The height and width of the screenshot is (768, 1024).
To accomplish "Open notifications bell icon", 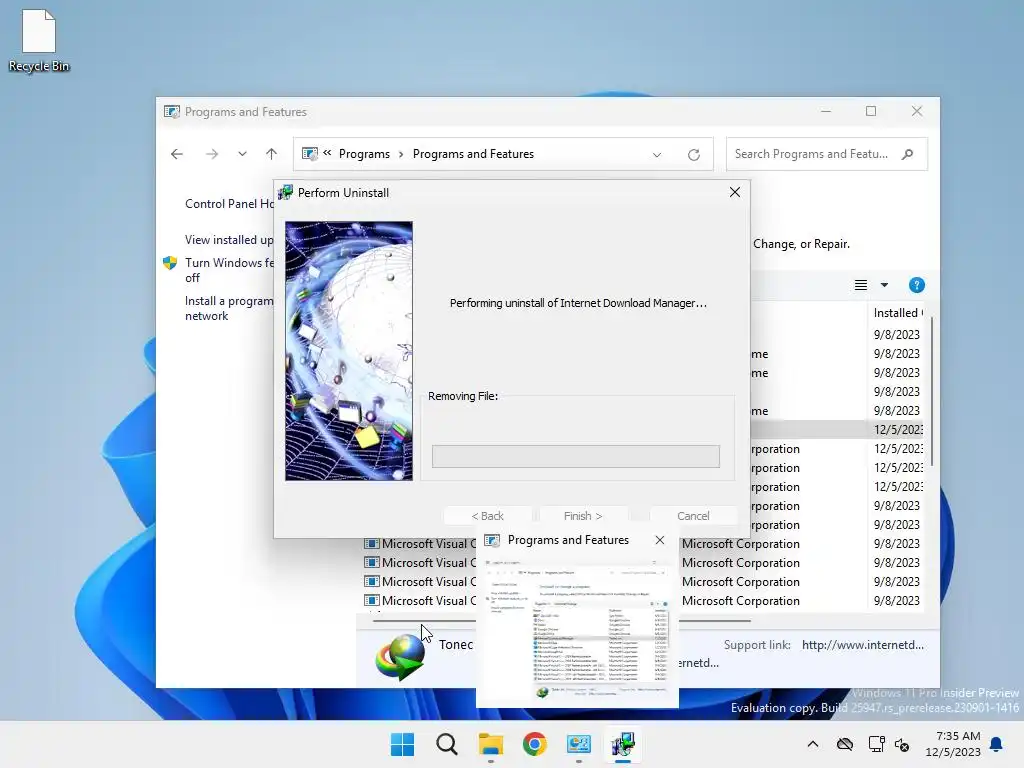I will point(996,744).
